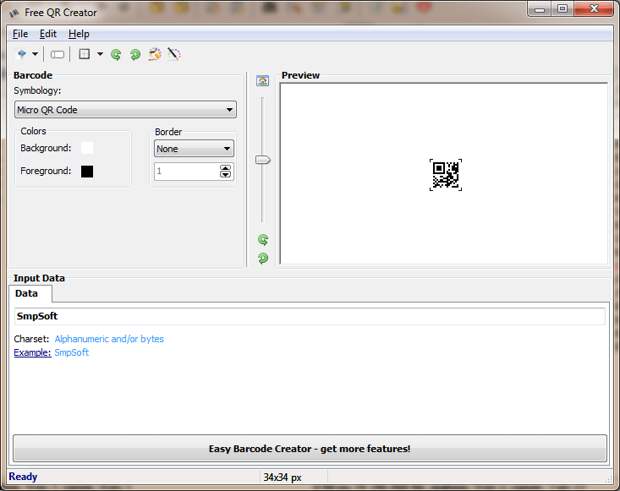620x491 pixels.
Task: Click the magic wand toolbar icon
Action: 174,54
